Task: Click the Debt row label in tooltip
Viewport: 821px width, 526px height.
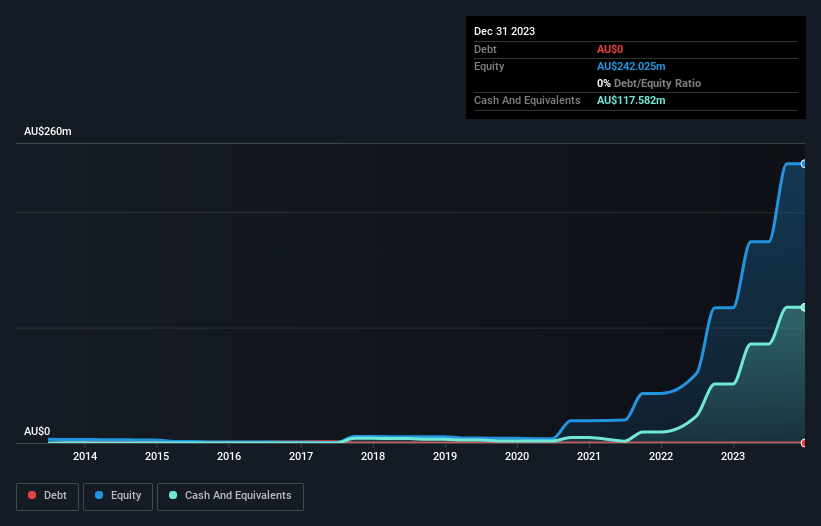Action: pos(485,49)
